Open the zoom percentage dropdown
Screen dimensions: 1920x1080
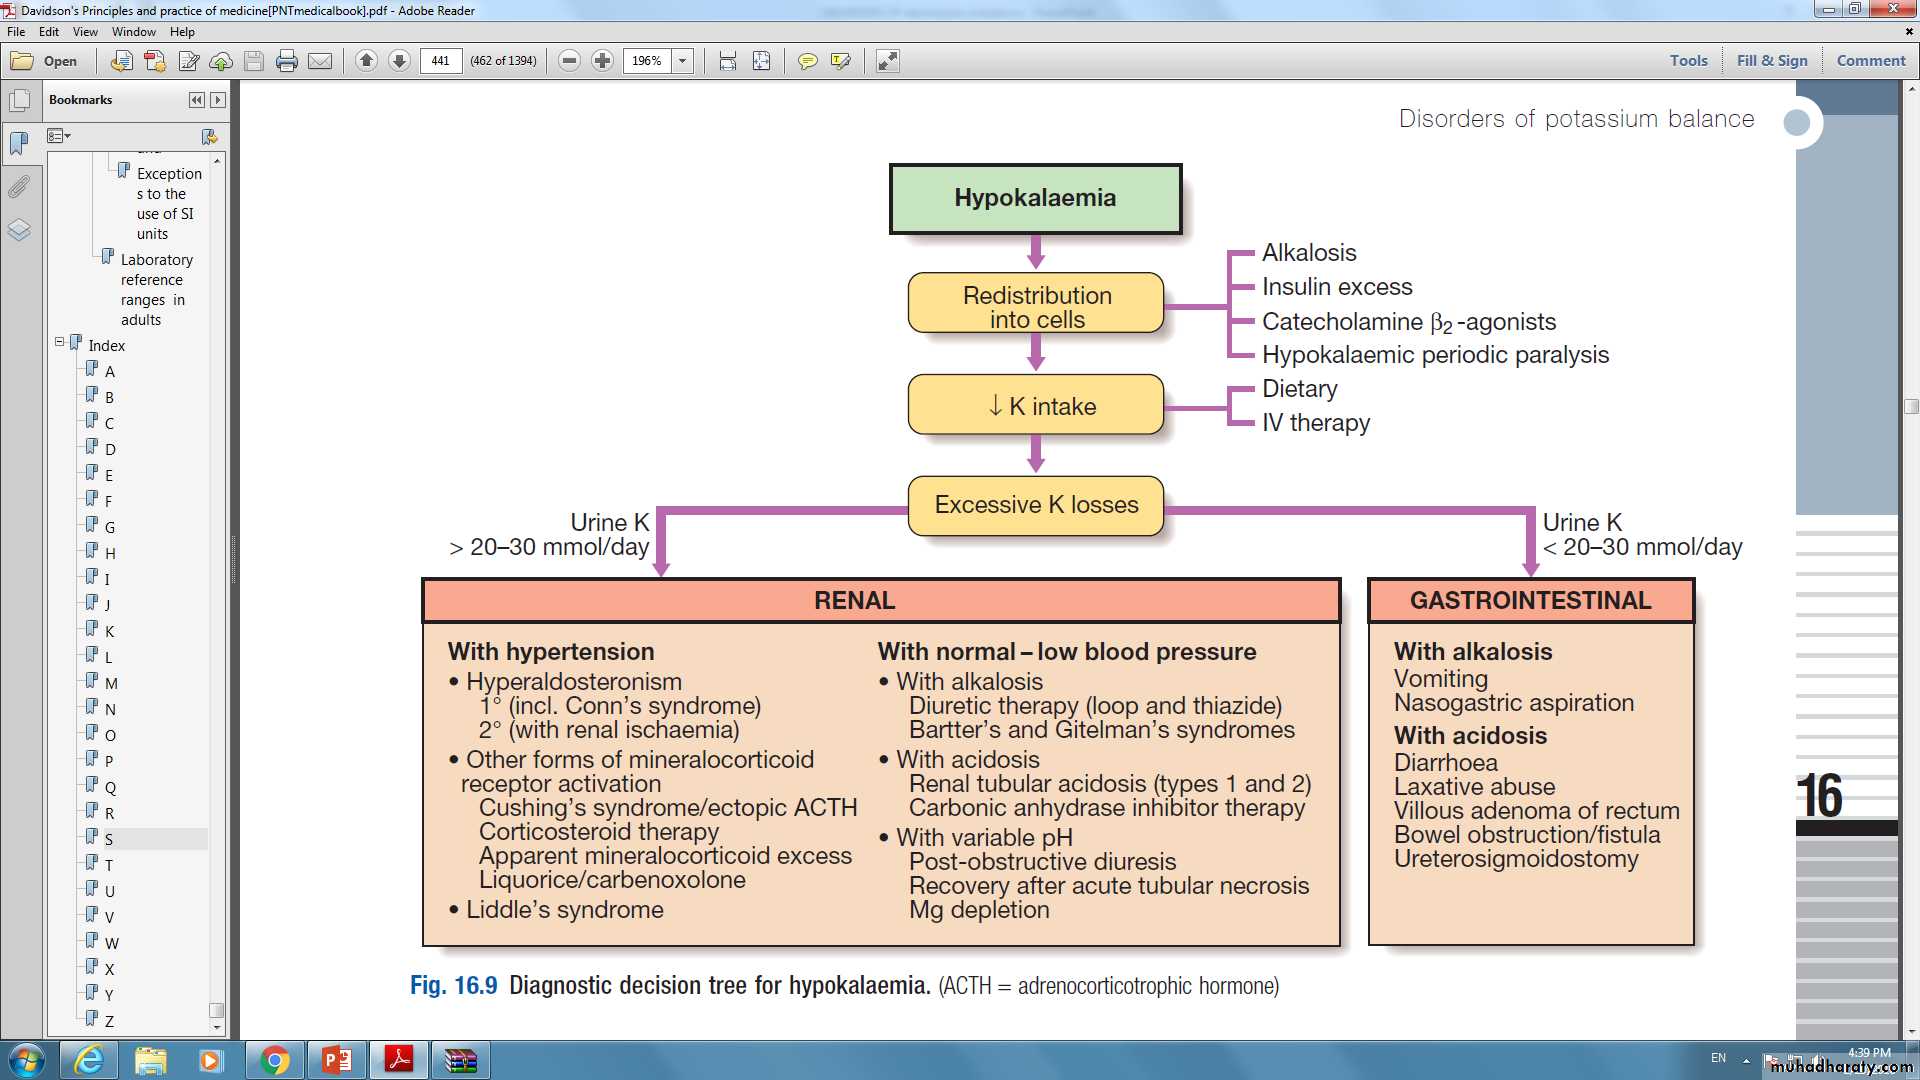pos(683,61)
